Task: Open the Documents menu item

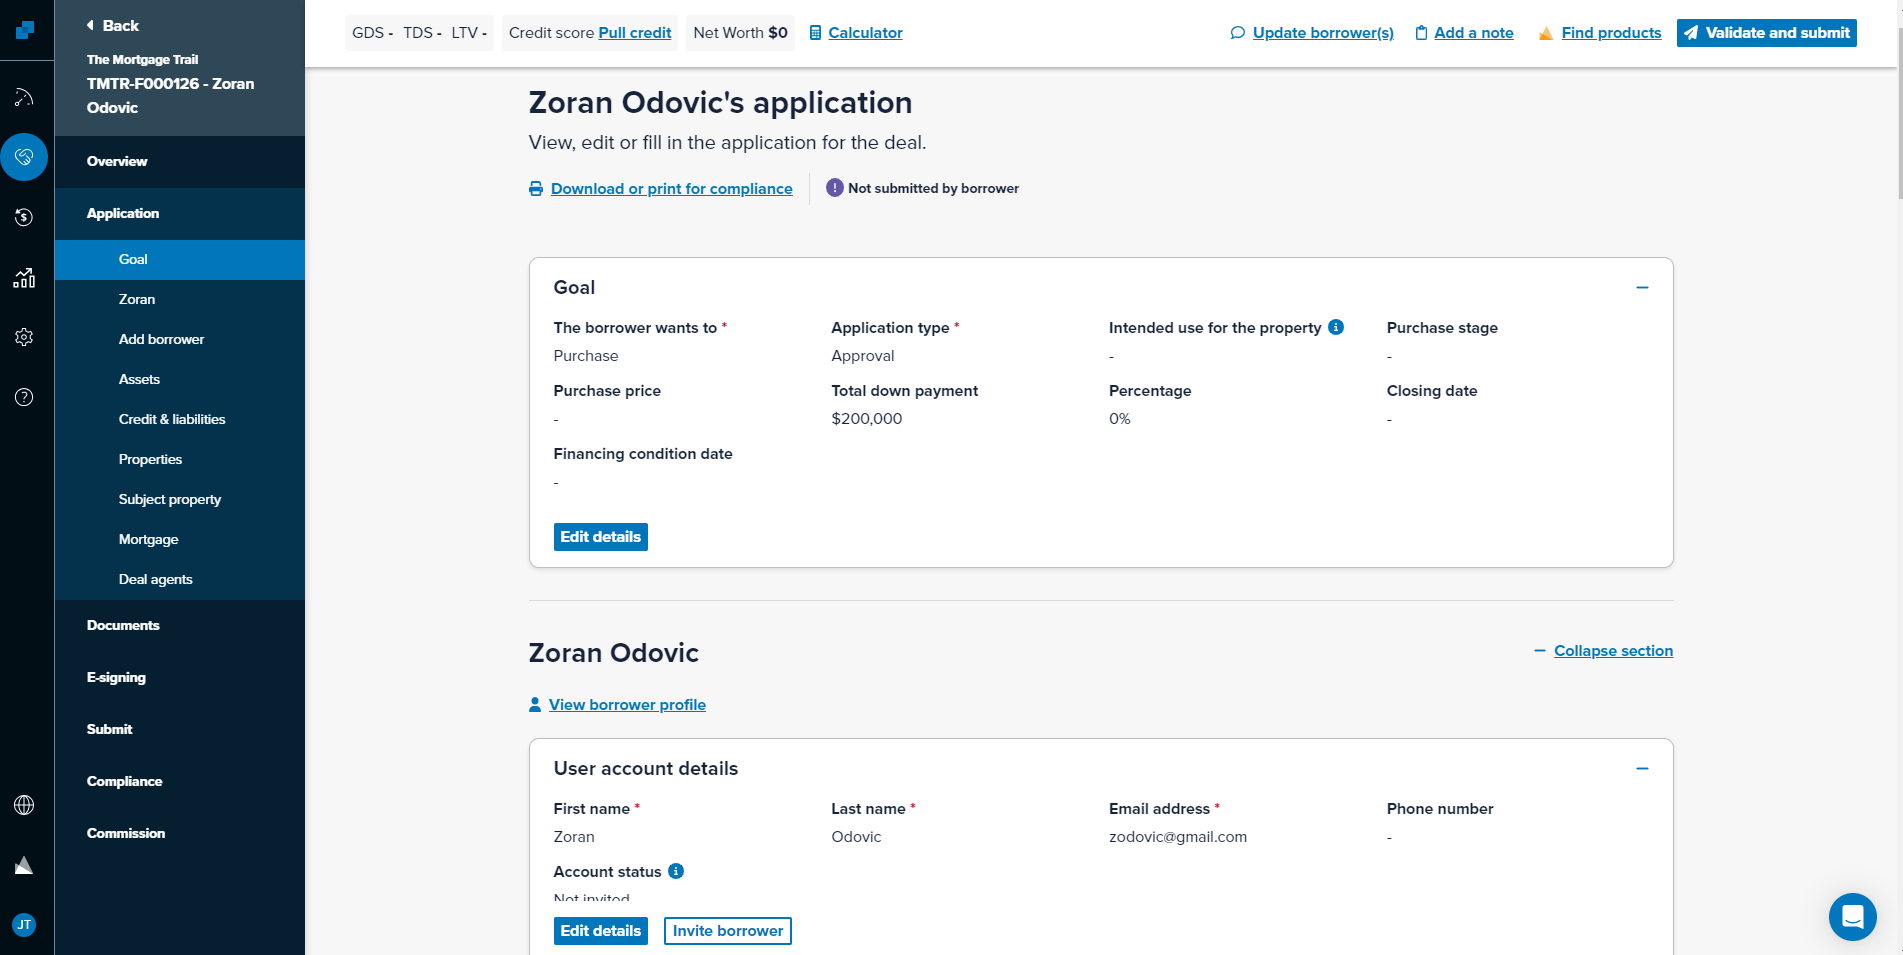Action: pos(123,625)
